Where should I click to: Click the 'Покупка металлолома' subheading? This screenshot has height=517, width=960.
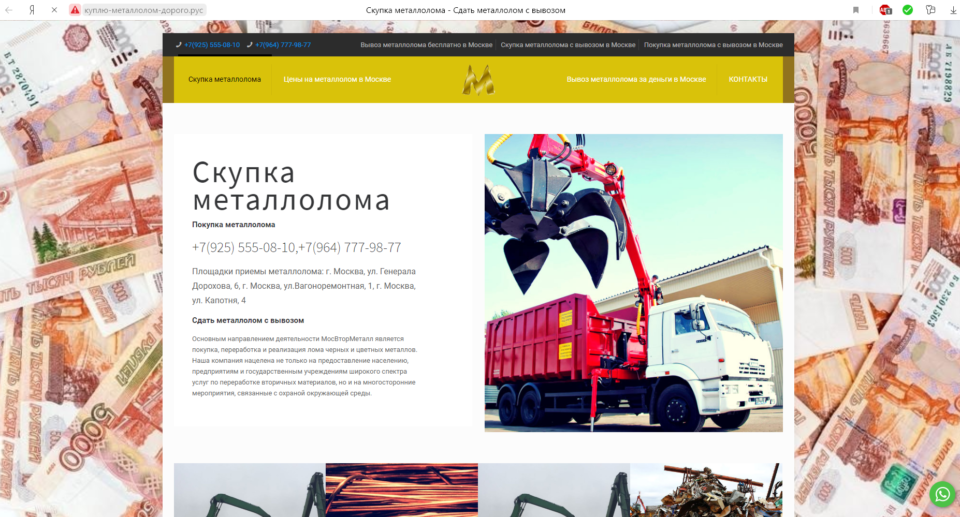(x=233, y=225)
